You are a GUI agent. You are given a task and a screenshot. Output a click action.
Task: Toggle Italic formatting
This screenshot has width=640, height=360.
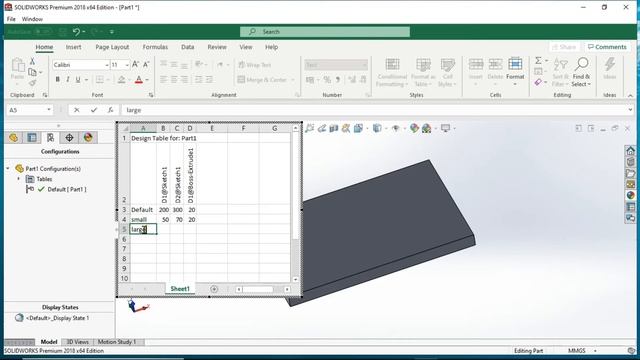tap(67, 79)
